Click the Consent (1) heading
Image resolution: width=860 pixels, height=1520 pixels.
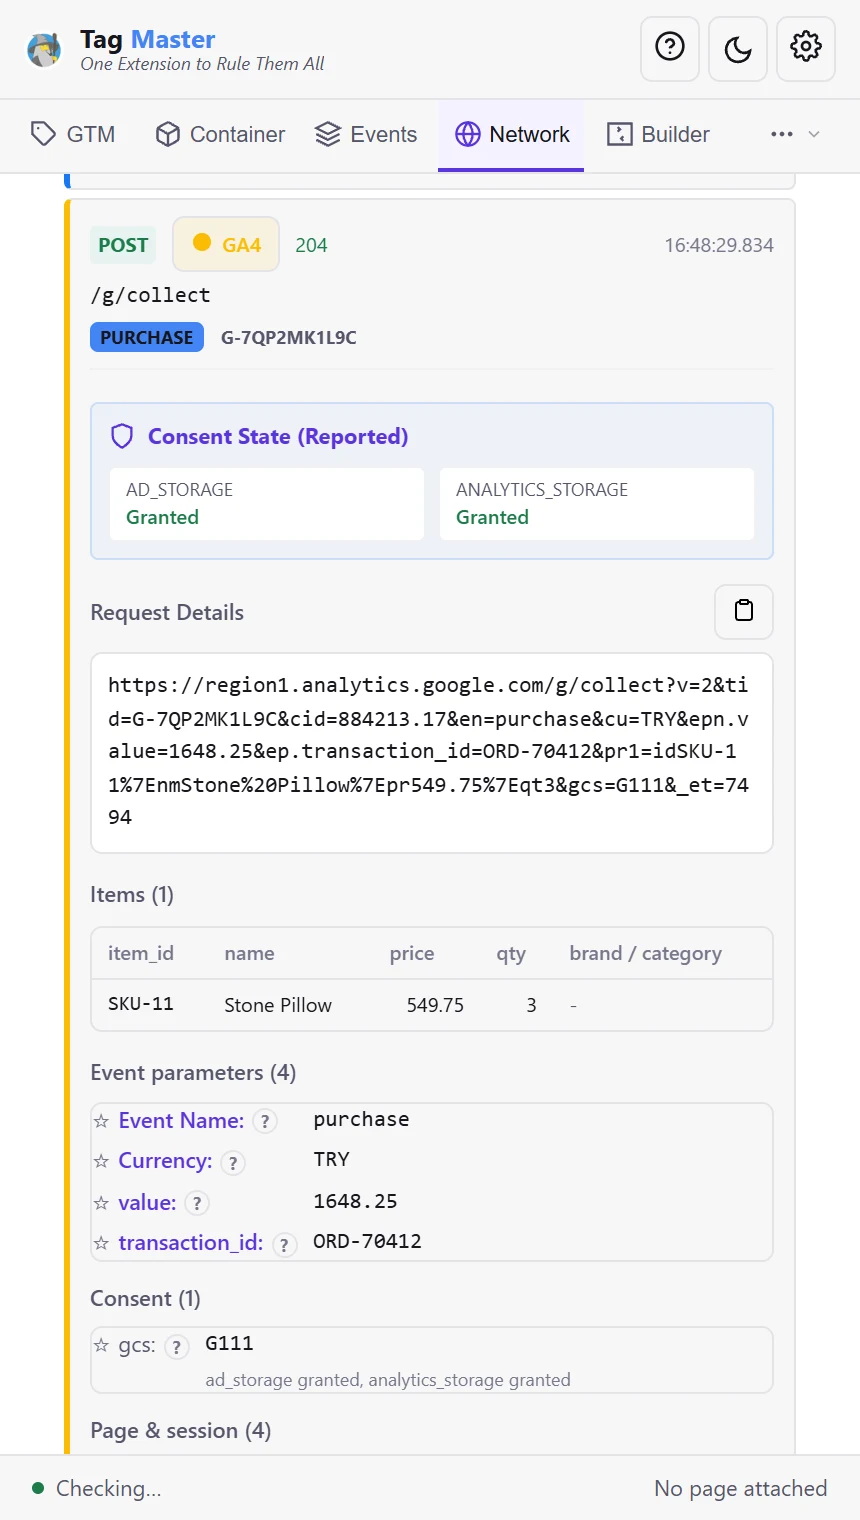pyautogui.click(x=145, y=1299)
